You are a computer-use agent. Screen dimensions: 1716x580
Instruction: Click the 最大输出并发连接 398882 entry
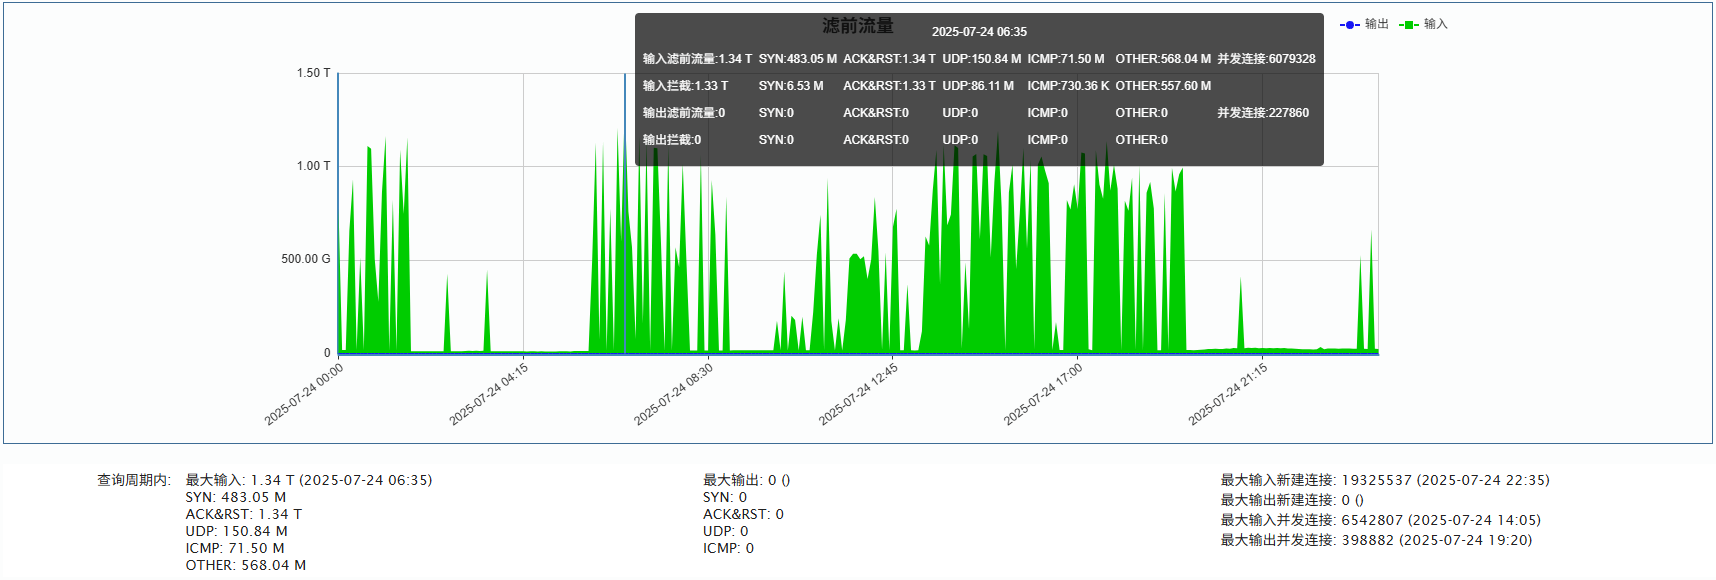tap(1375, 540)
